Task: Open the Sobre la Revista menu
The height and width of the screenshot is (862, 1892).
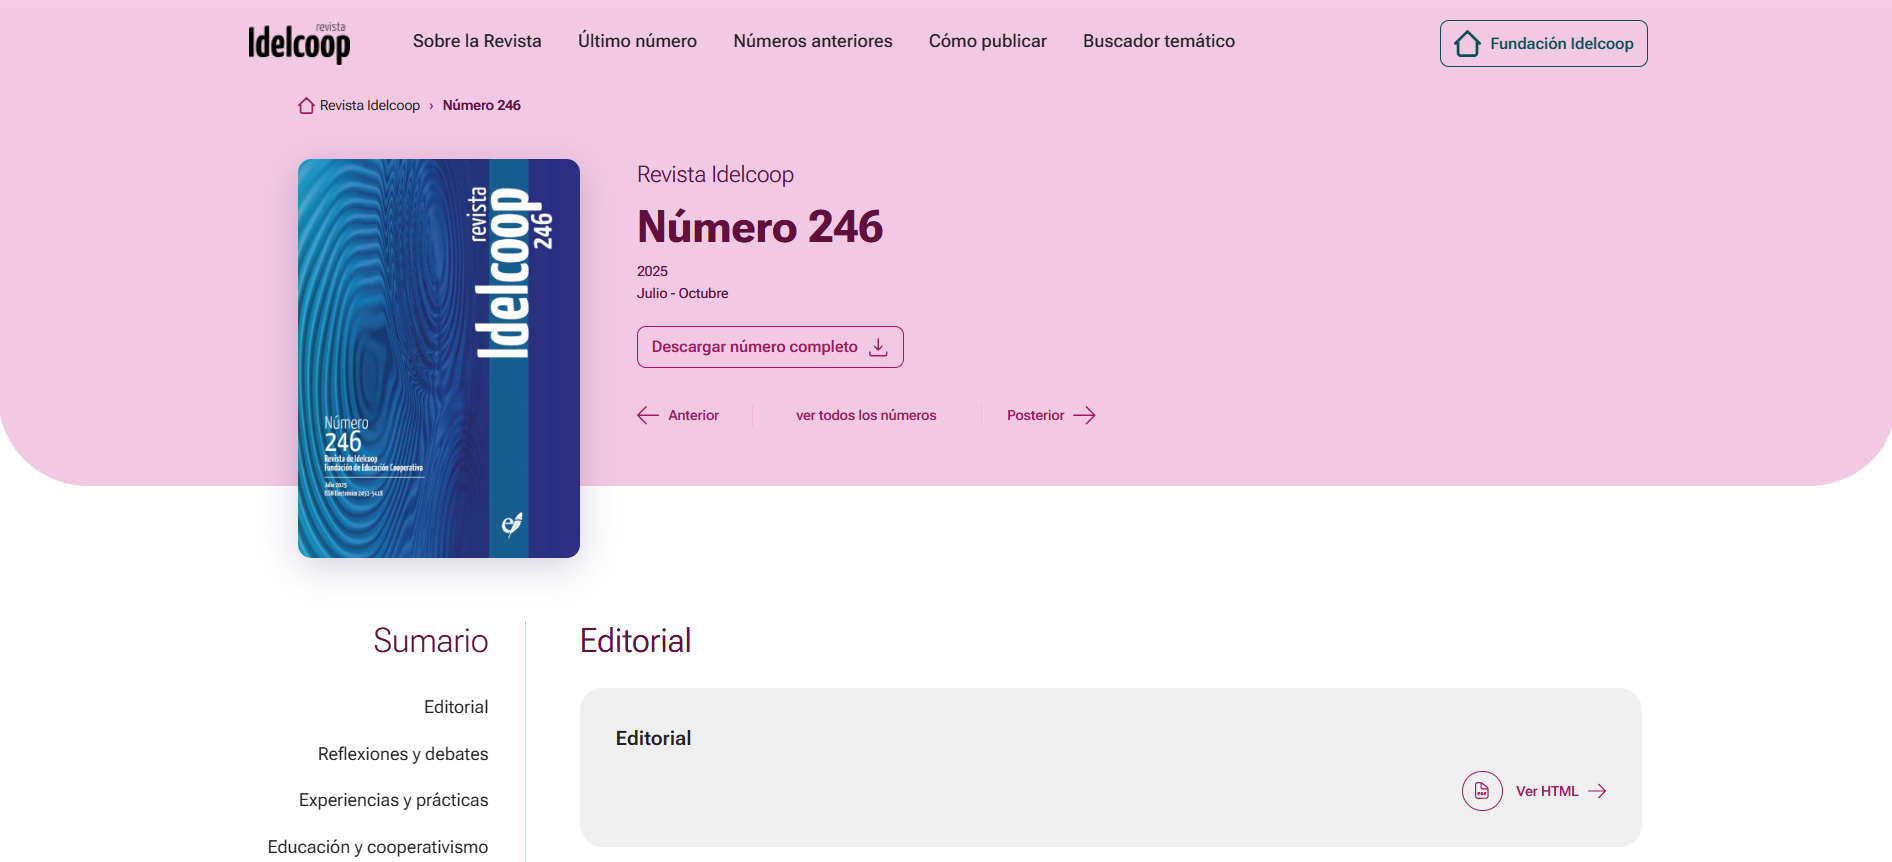Action: [x=477, y=41]
